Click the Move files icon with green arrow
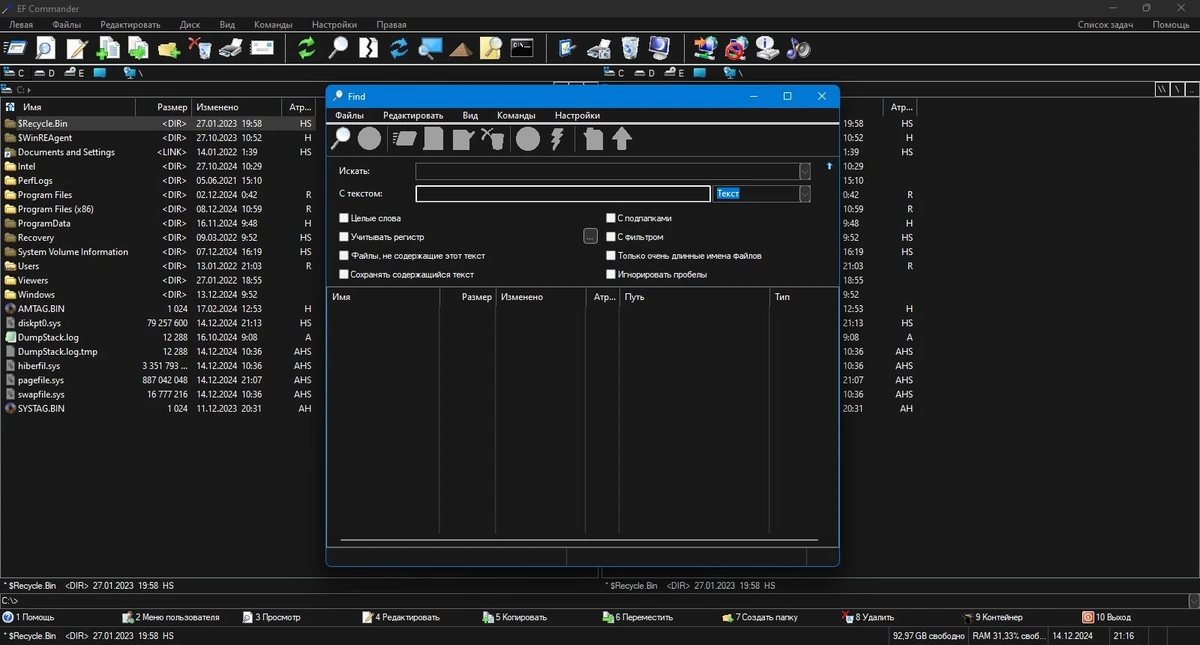Screen dimensions: 1200x645 pos(138,47)
